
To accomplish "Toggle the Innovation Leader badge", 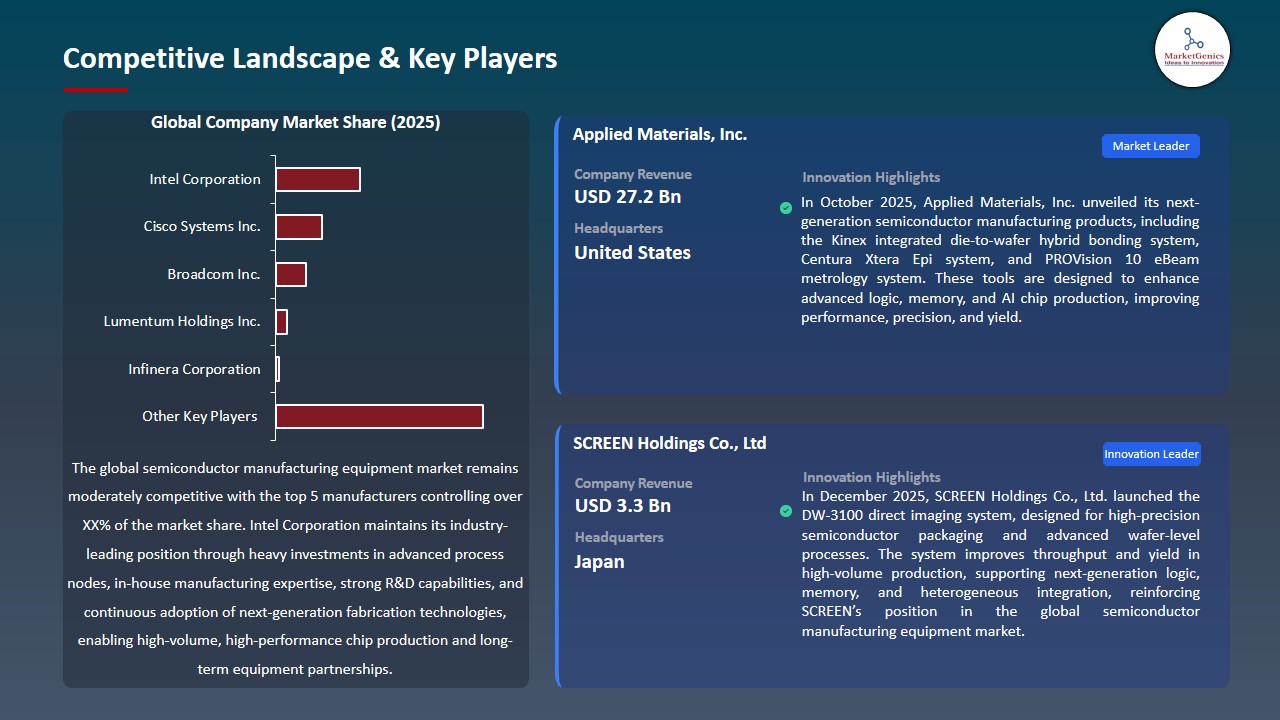I will (x=1151, y=453).
